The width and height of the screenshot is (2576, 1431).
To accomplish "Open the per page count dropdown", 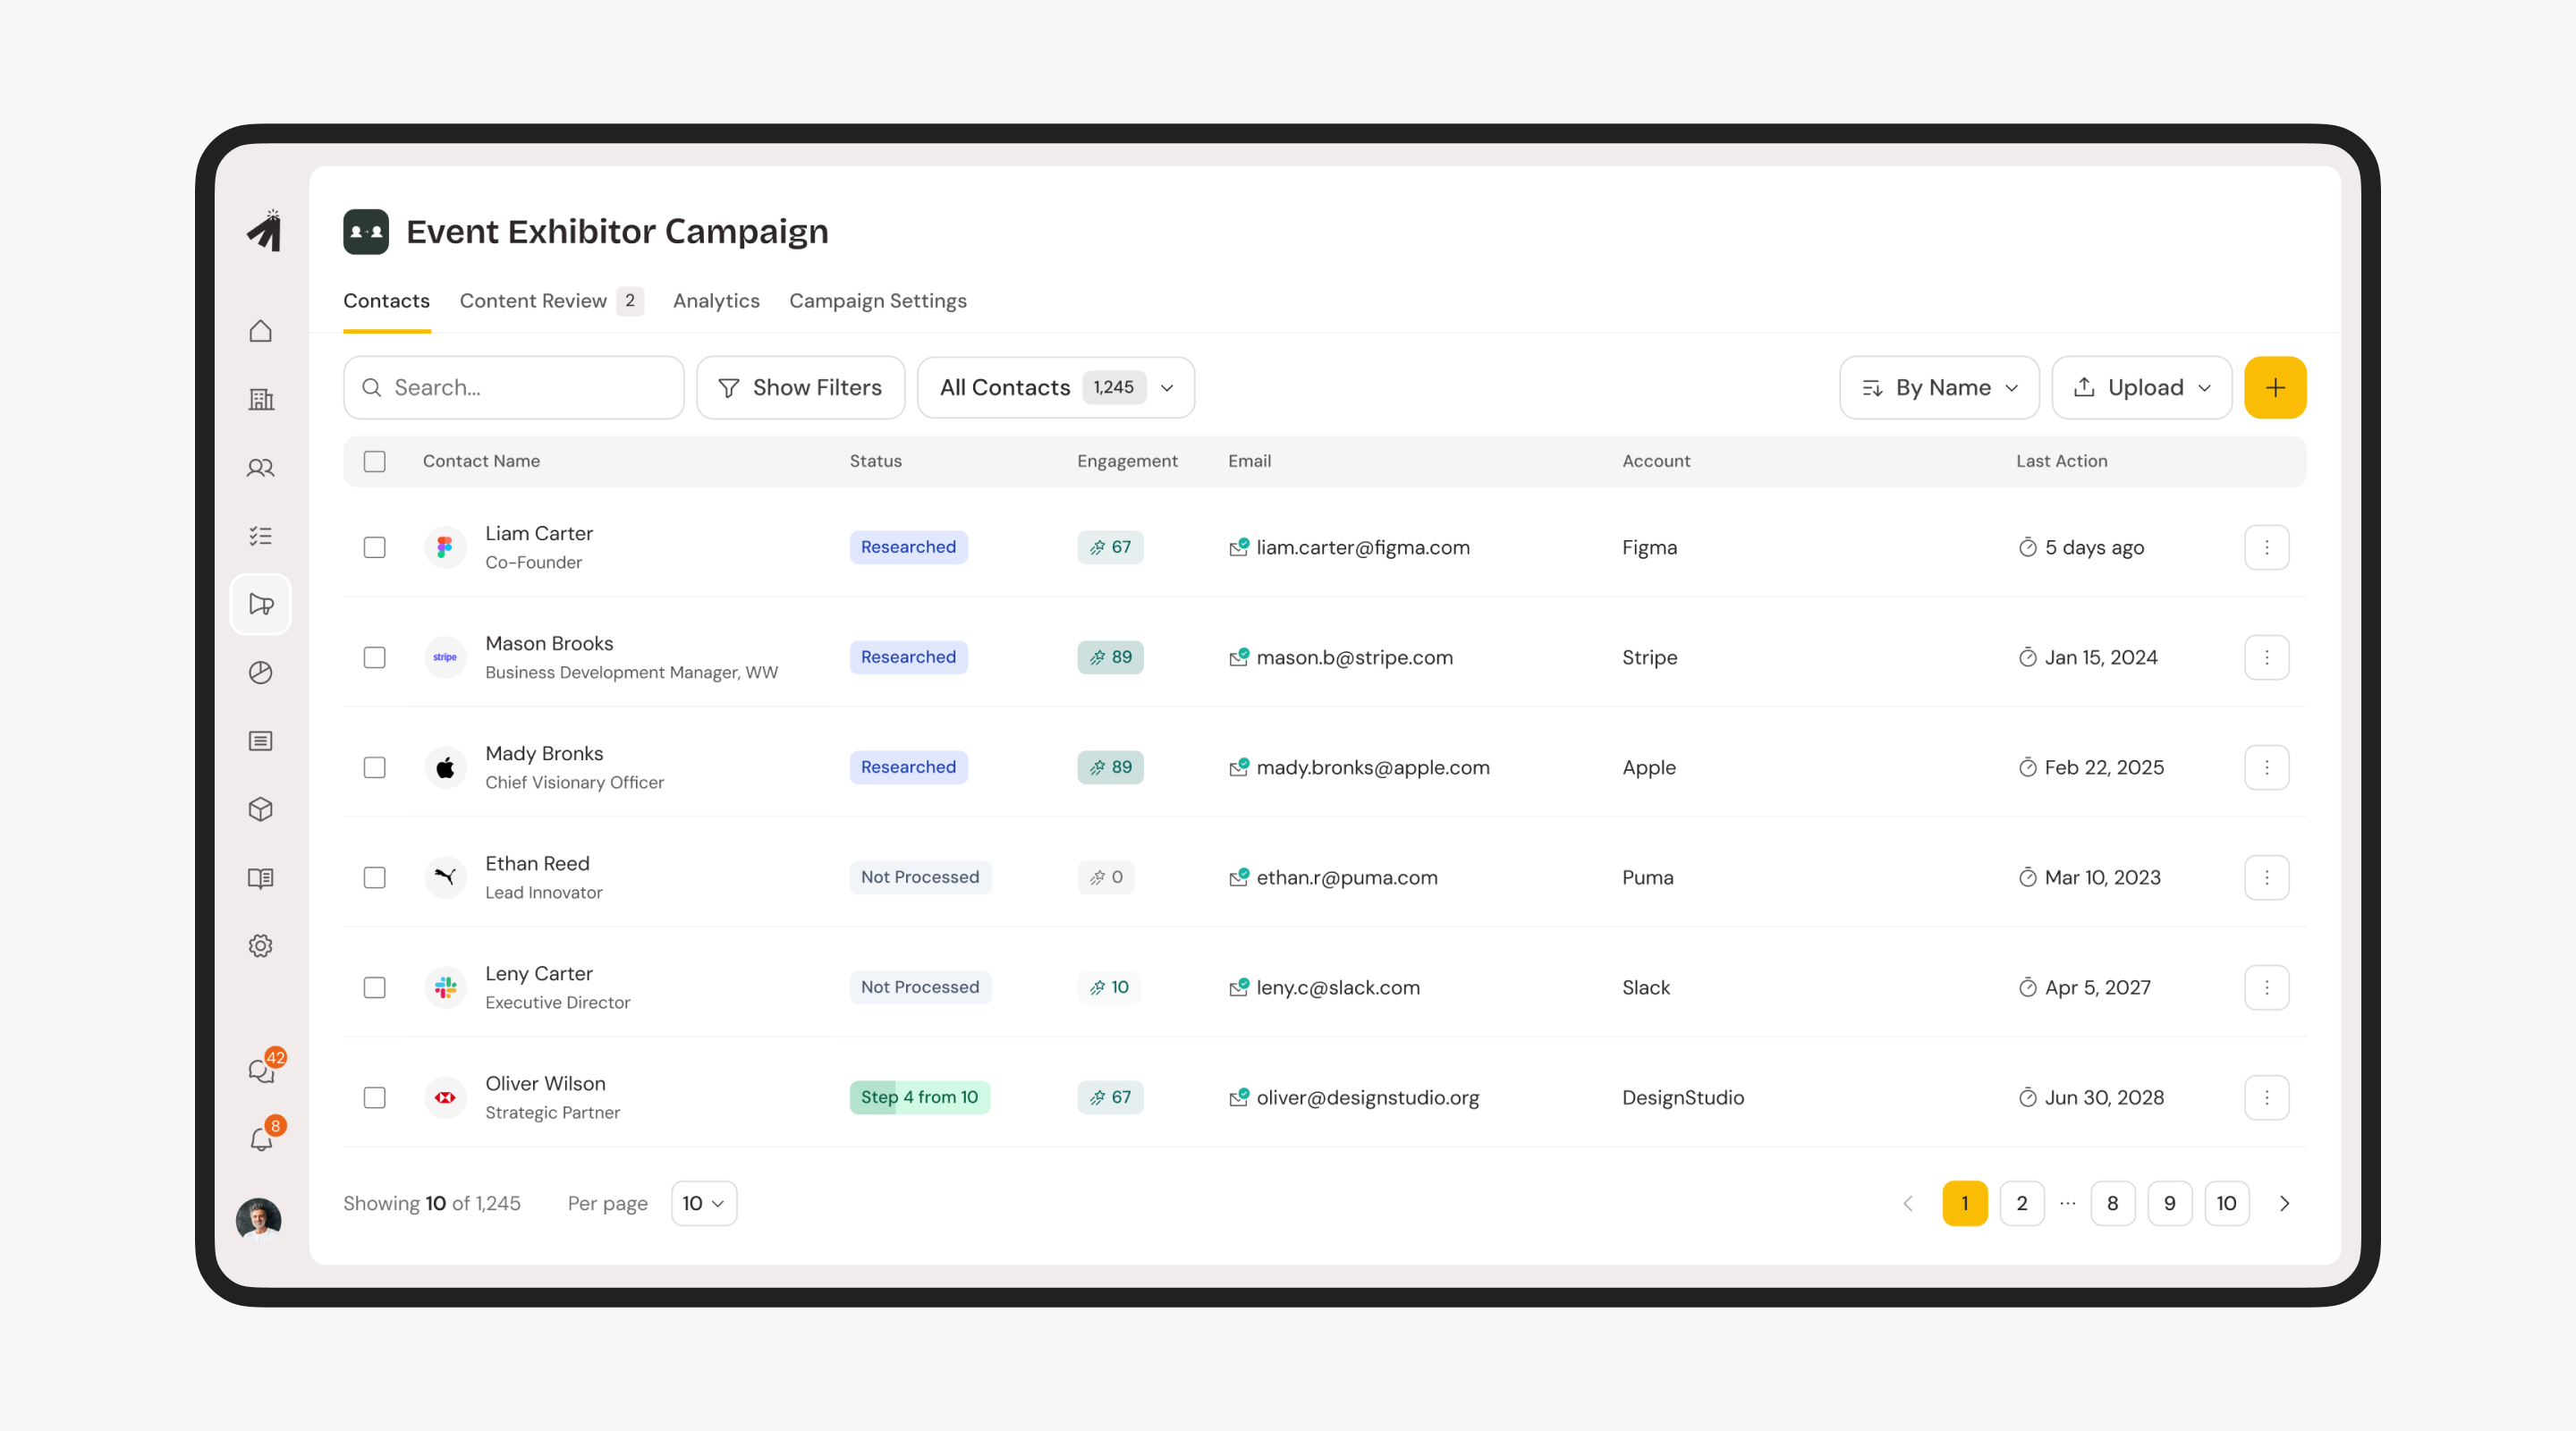I will [703, 1203].
